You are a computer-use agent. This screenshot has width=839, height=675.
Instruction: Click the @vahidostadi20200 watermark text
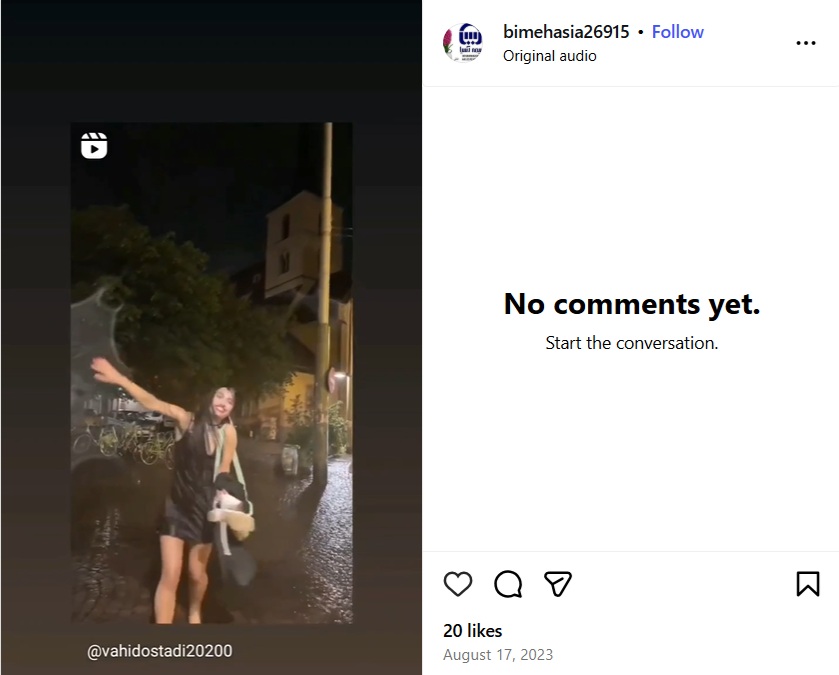pyautogui.click(x=160, y=651)
